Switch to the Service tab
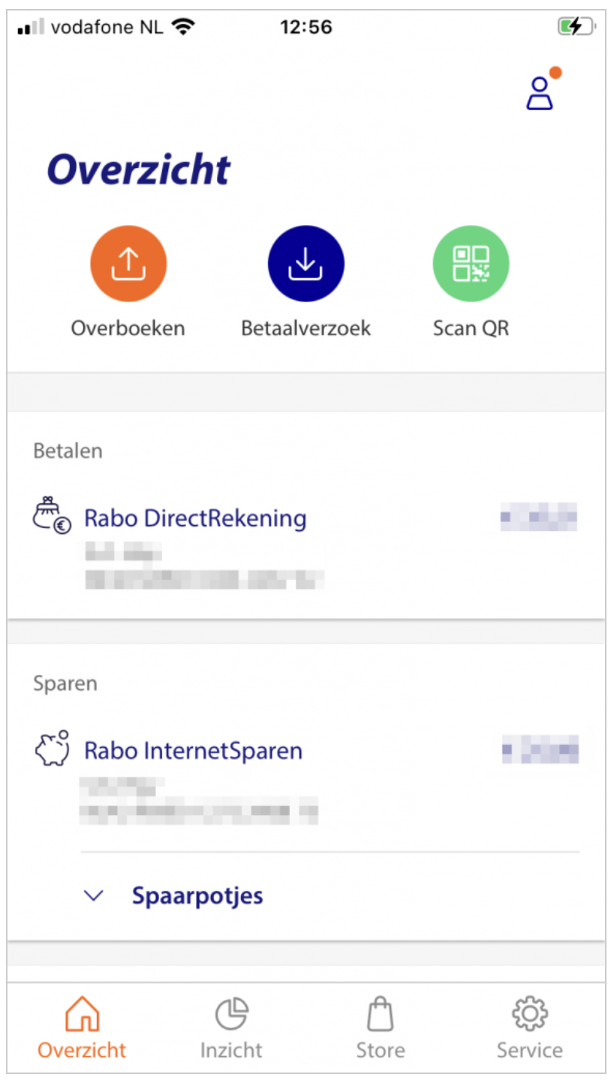Viewport: 614px width, 1080px height. pos(529,1025)
